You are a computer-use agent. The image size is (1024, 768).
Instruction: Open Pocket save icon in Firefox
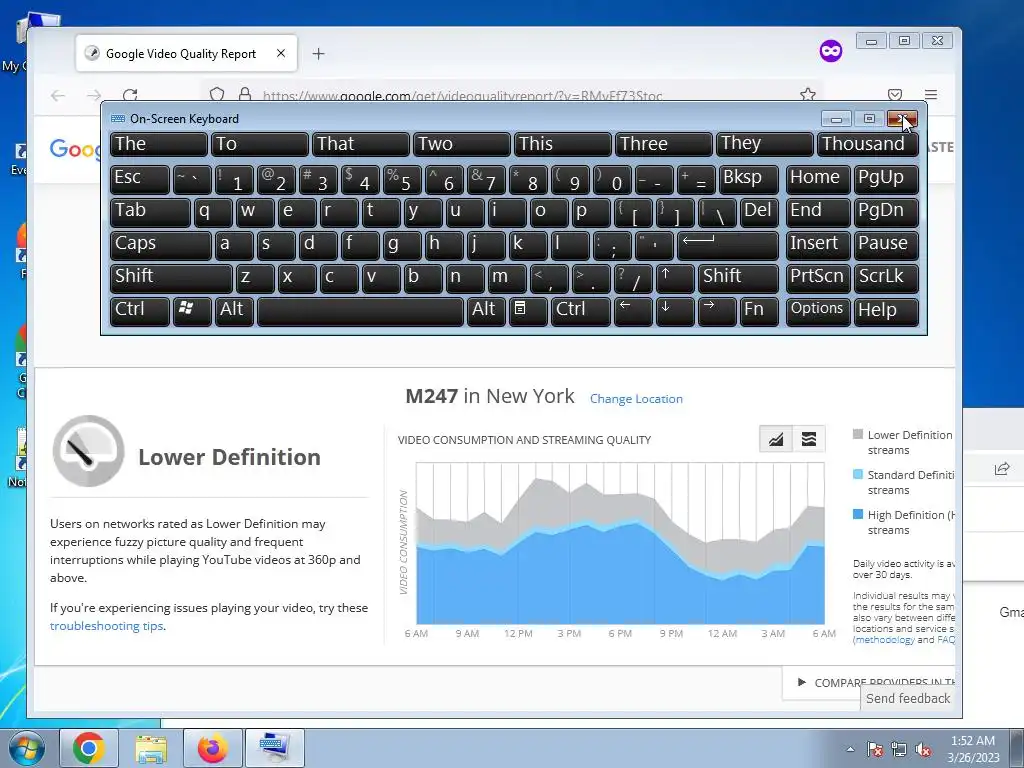click(x=895, y=95)
